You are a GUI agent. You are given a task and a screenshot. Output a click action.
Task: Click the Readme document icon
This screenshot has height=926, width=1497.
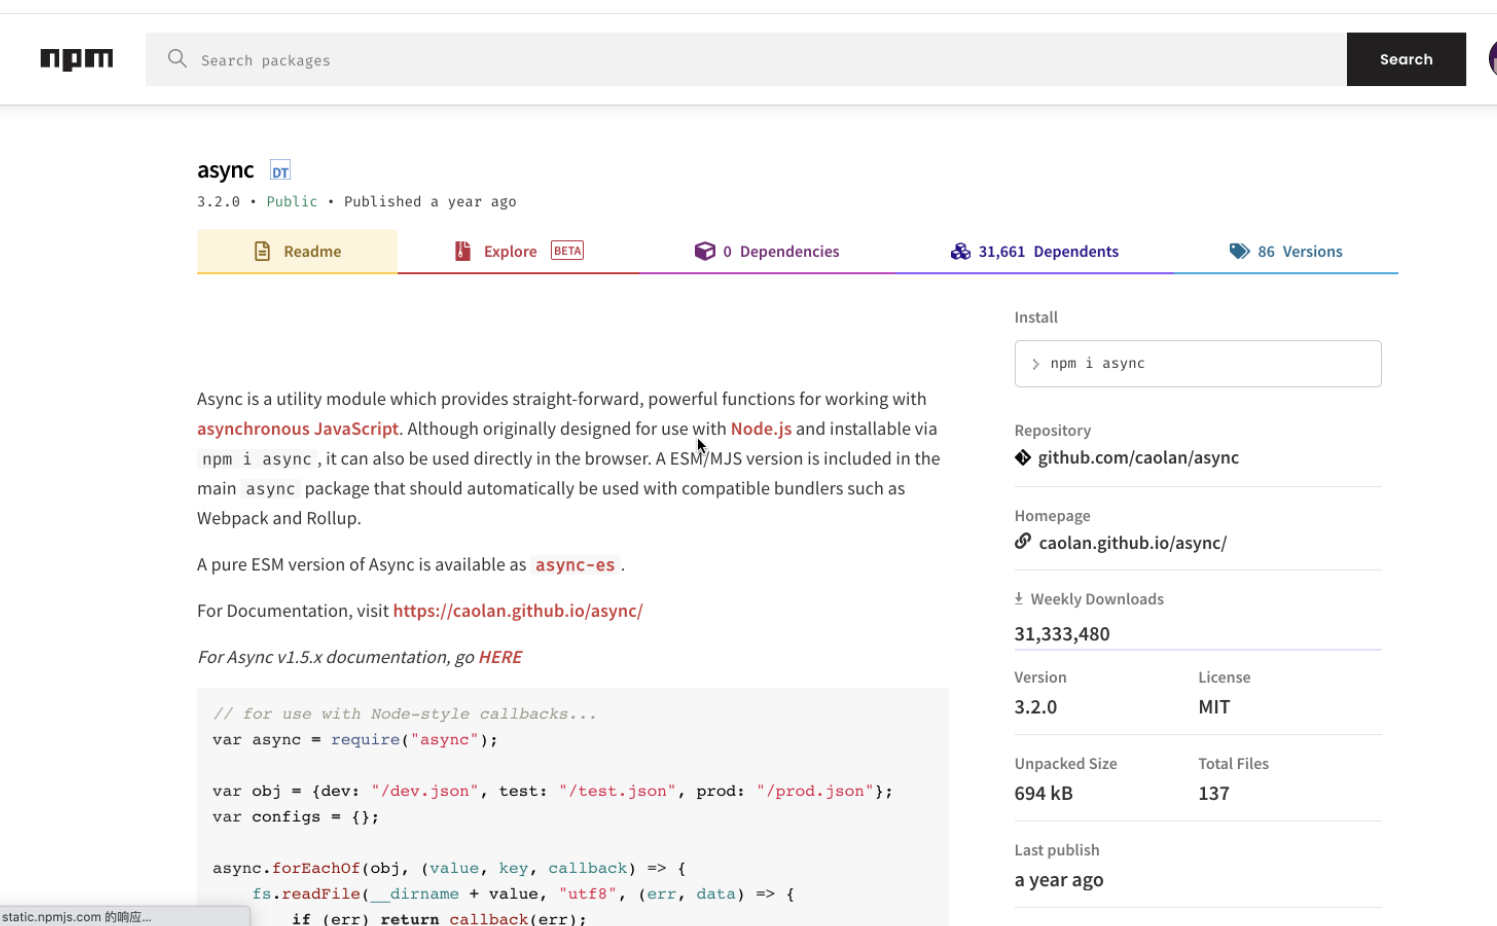tap(262, 251)
